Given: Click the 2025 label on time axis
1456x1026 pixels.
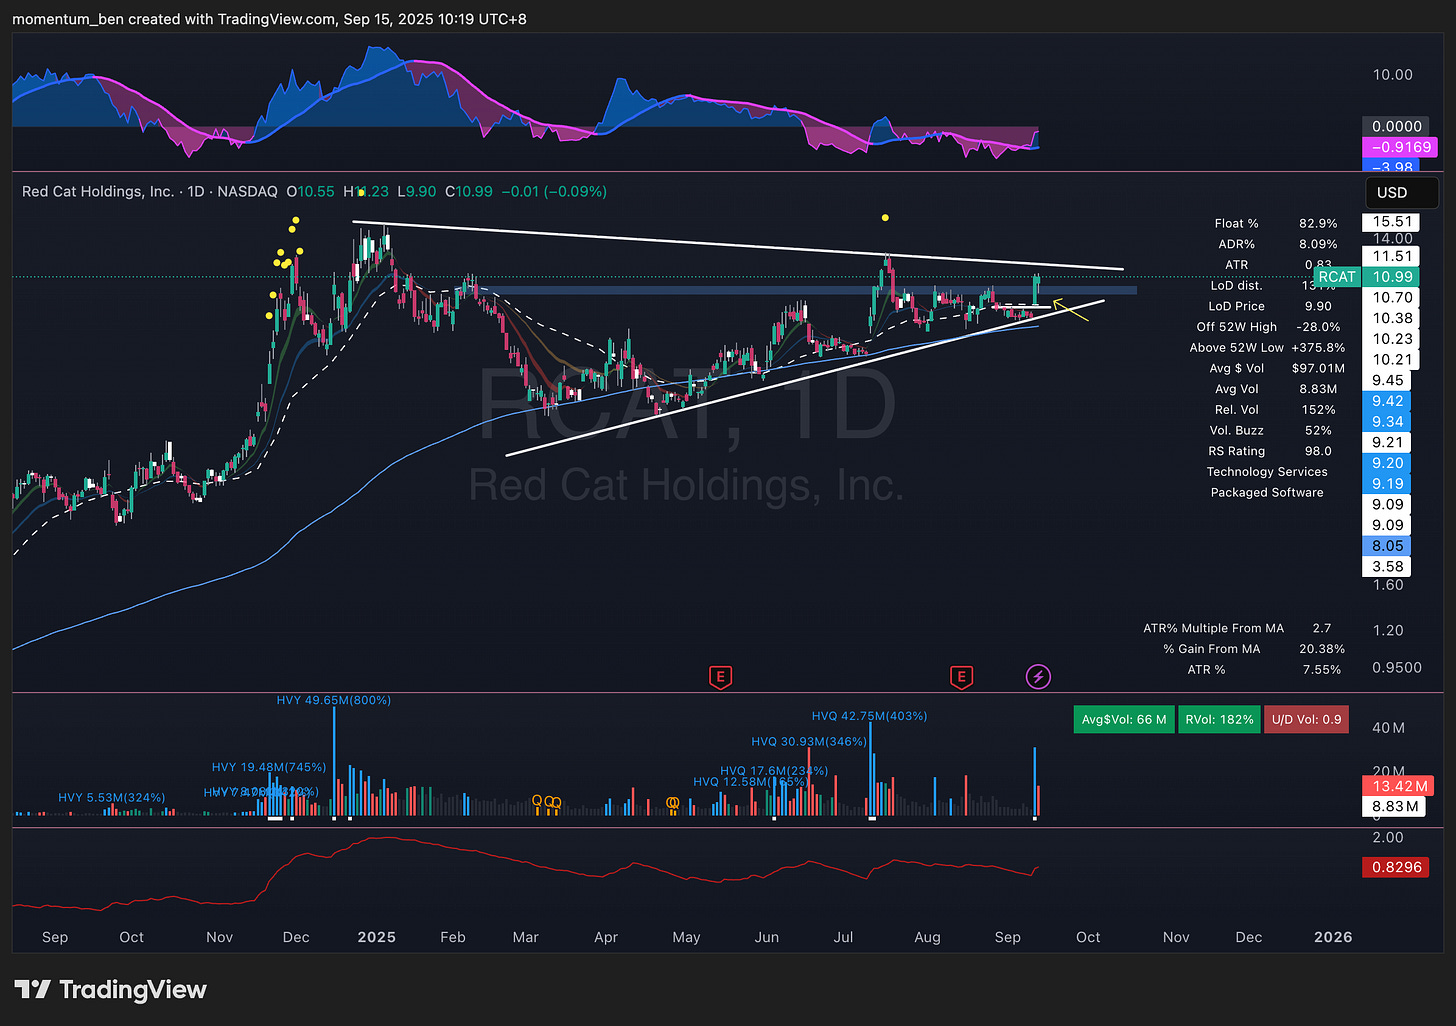Looking at the screenshot, I should point(377,937).
